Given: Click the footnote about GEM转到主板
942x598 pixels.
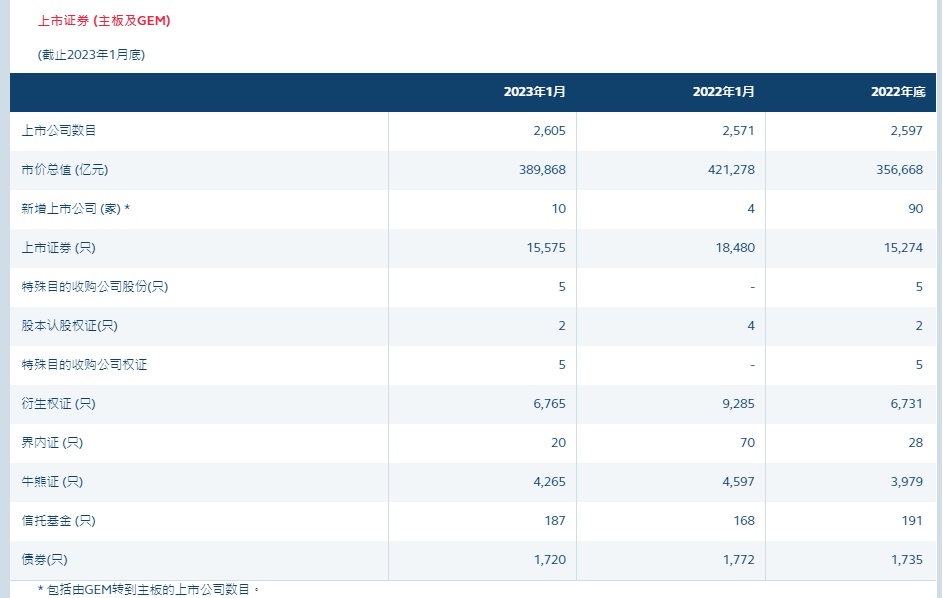Looking at the screenshot, I should click(149, 590).
